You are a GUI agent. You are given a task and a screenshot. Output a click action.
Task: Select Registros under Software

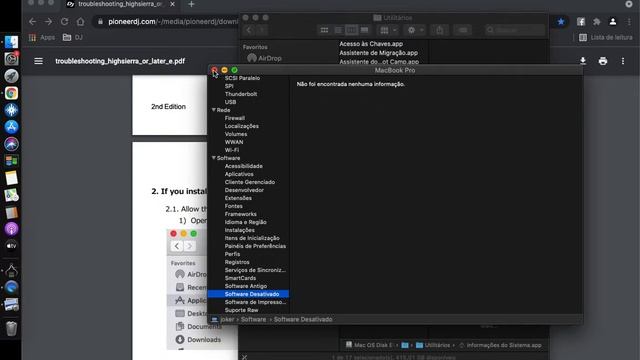(237, 262)
